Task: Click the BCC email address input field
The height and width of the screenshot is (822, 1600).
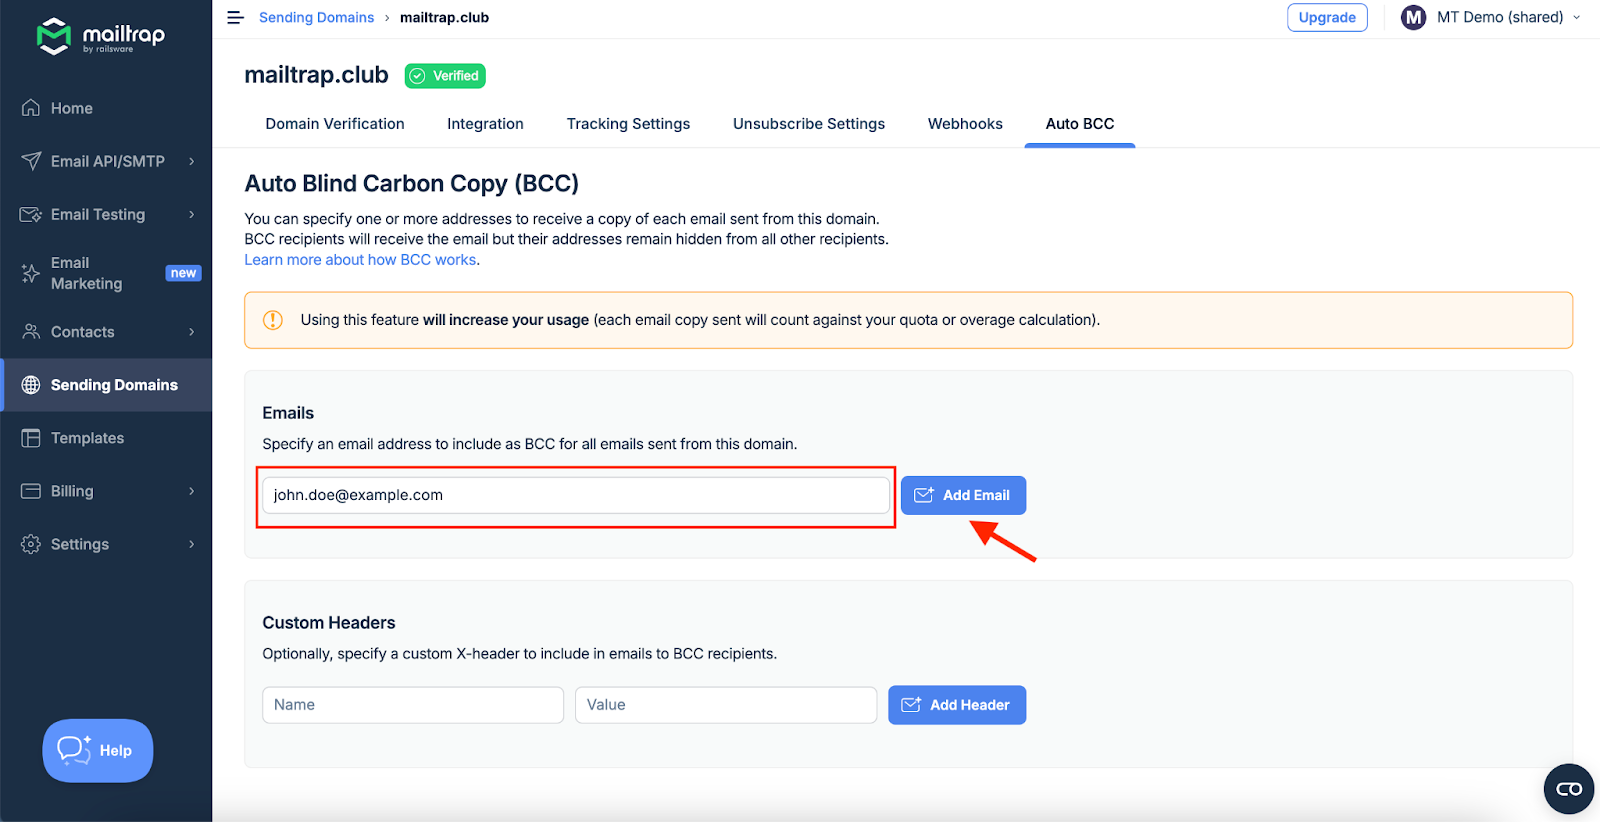Action: click(576, 495)
